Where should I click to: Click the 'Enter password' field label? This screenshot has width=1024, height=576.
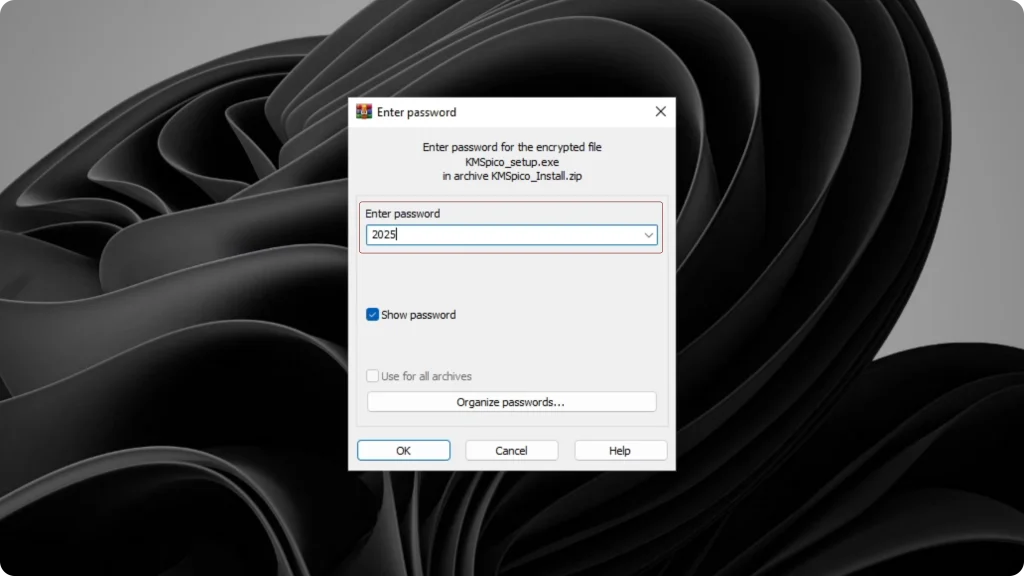[402, 214]
